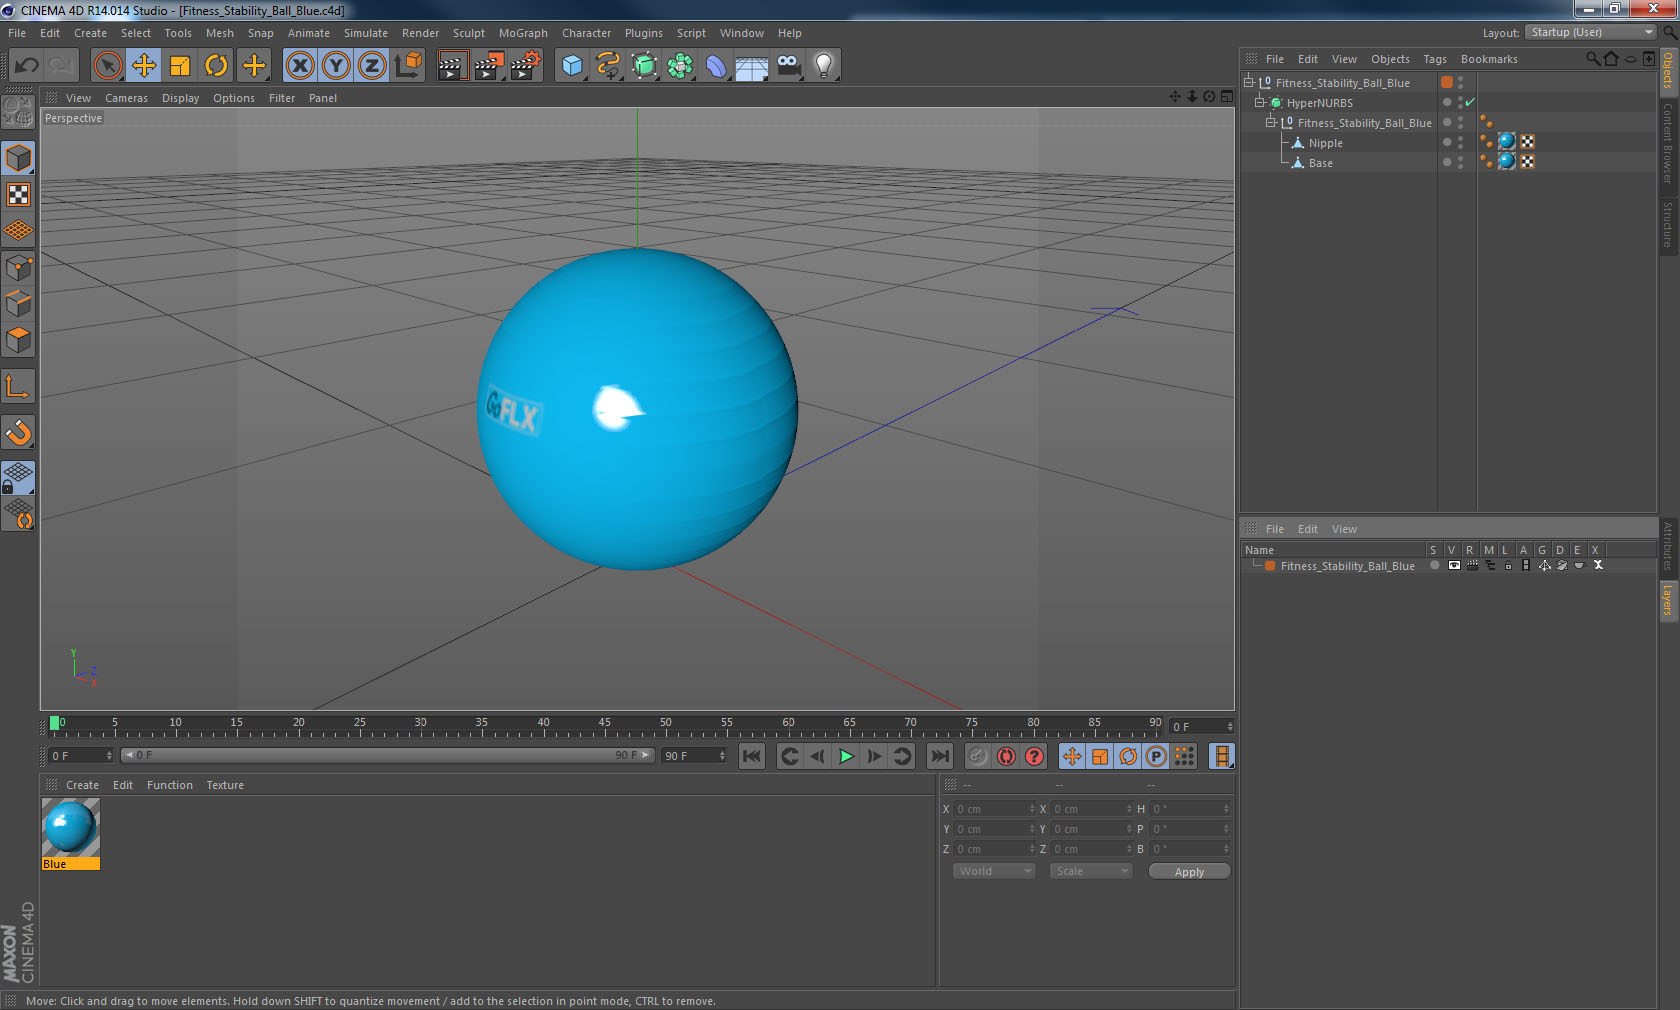The height and width of the screenshot is (1010, 1680).
Task: Collapse the nested Fitness_Stability_Ball_Blue group
Action: pyautogui.click(x=1271, y=123)
